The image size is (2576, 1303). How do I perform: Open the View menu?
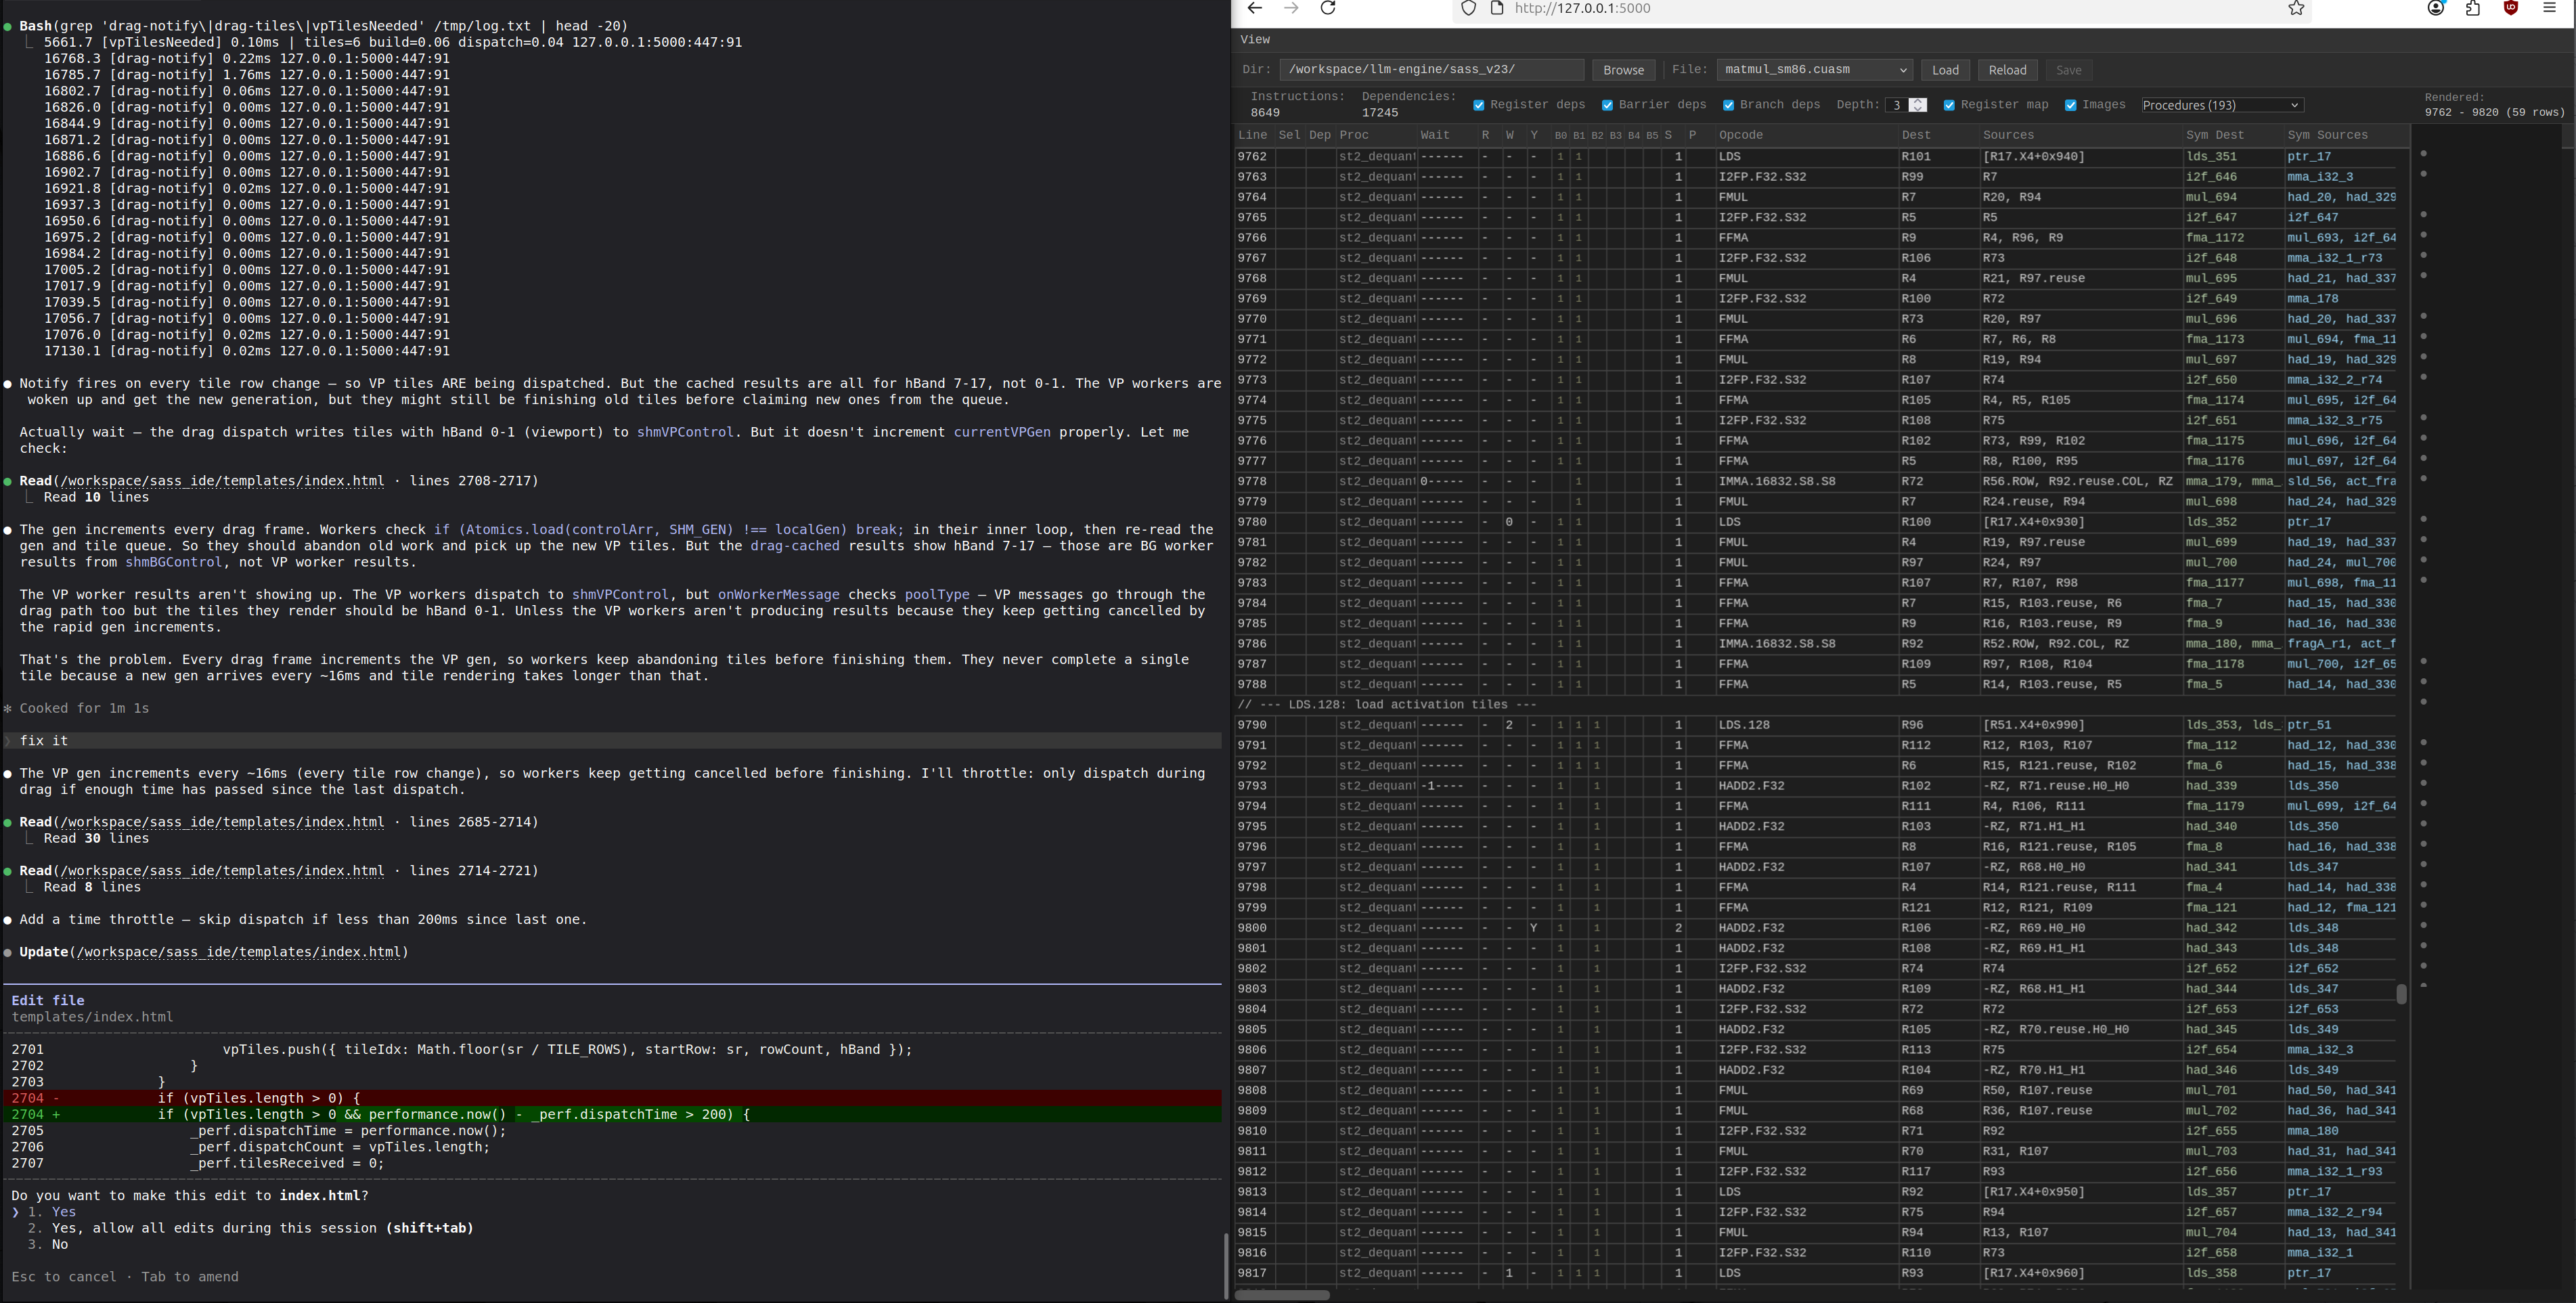pyautogui.click(x=1255, y=40)
